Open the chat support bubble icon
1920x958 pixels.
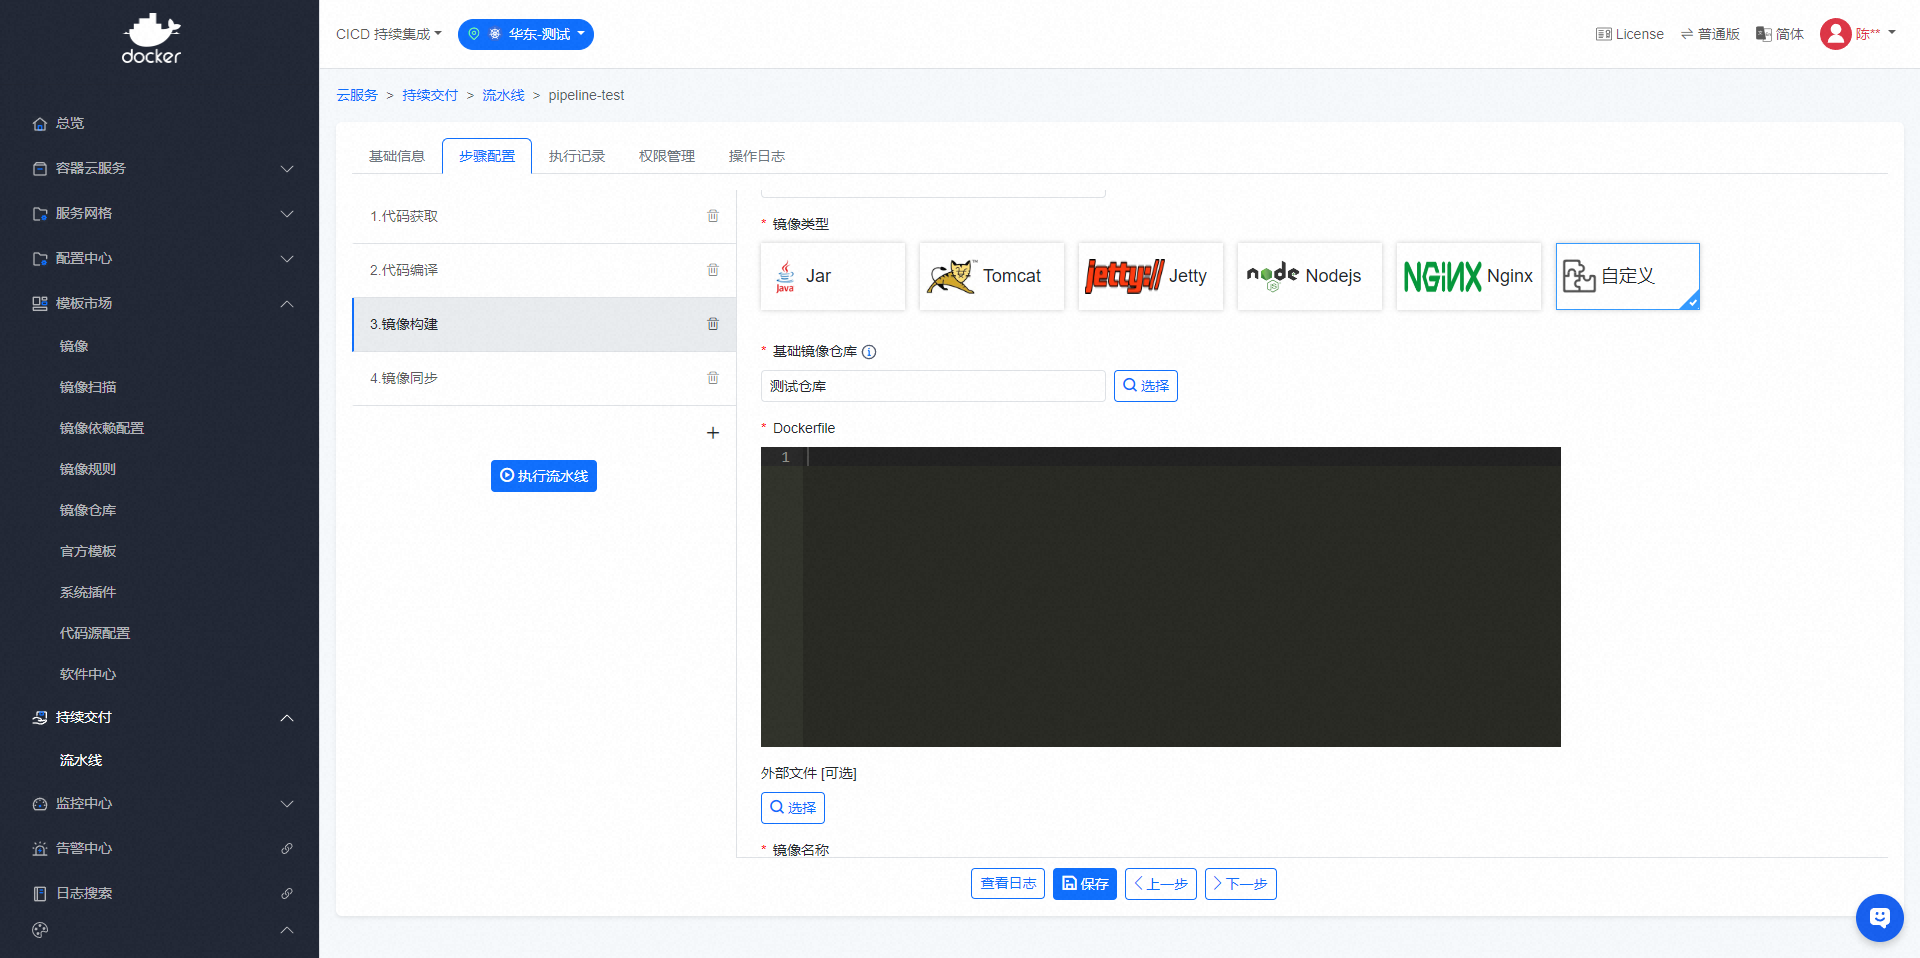(1879, 917)
